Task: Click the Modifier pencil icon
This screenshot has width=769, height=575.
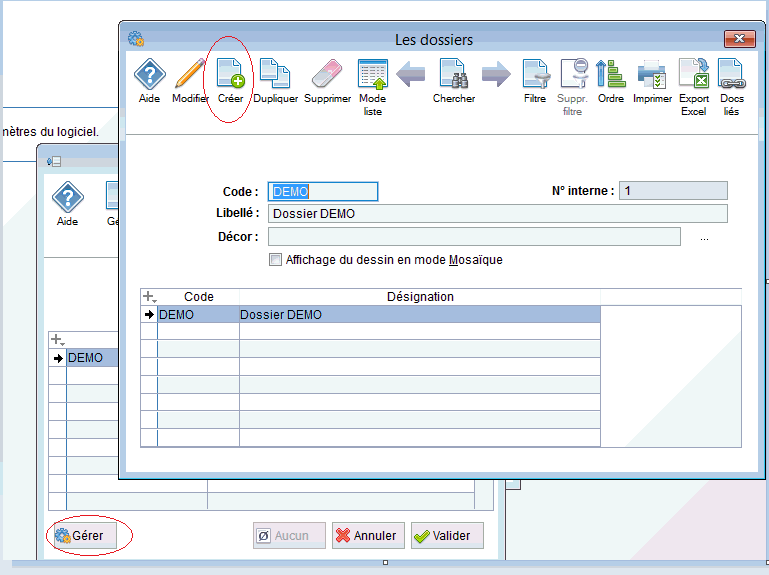Action: (x=190, y=76)
